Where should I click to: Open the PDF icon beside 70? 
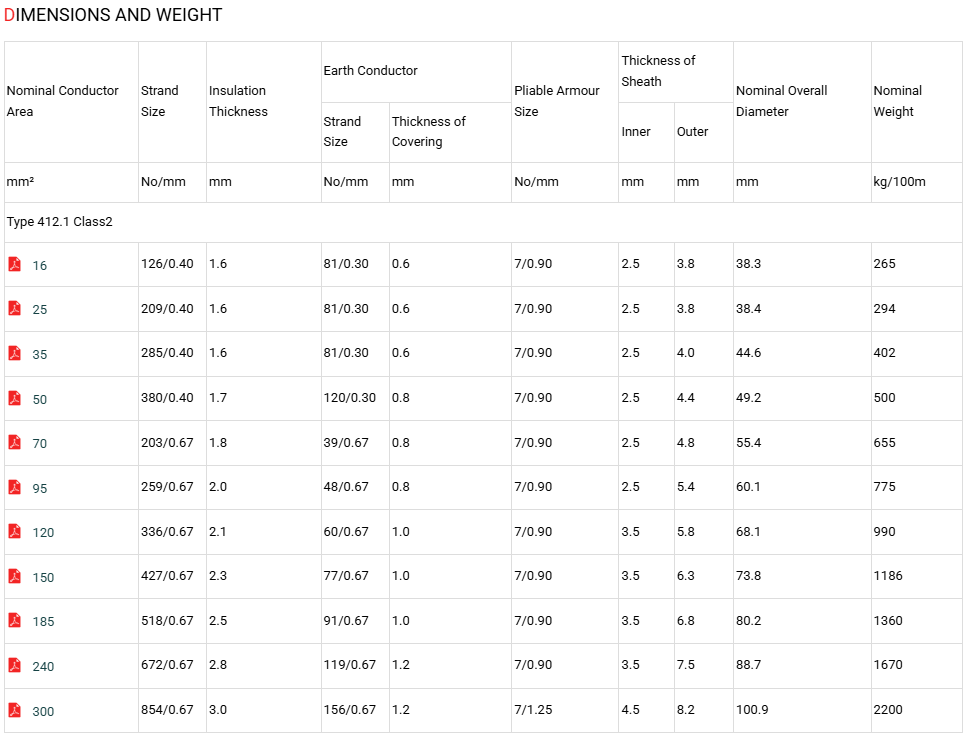[x=15, y=442]
